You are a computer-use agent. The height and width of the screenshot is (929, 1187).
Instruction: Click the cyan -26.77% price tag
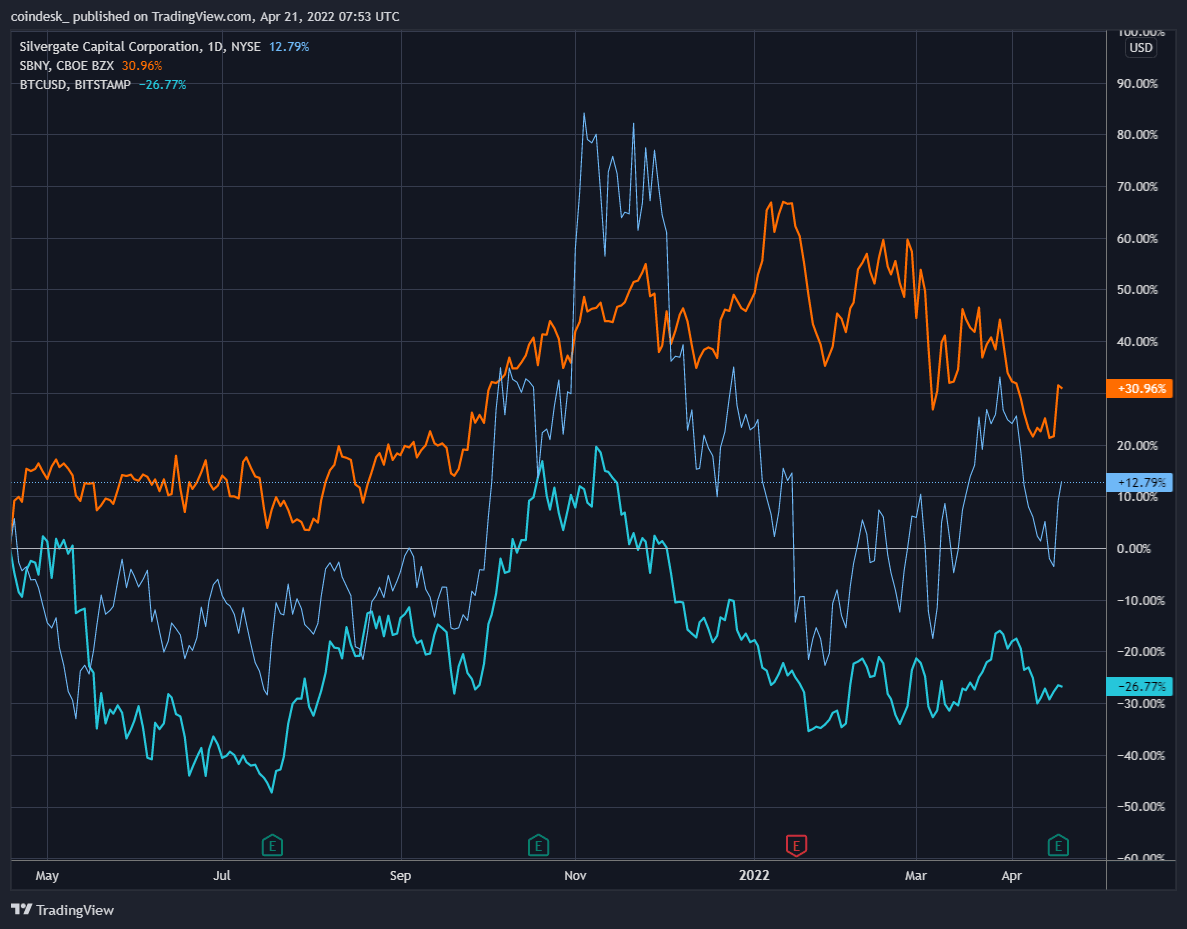pyautogui.click(x=1140, y=686)
